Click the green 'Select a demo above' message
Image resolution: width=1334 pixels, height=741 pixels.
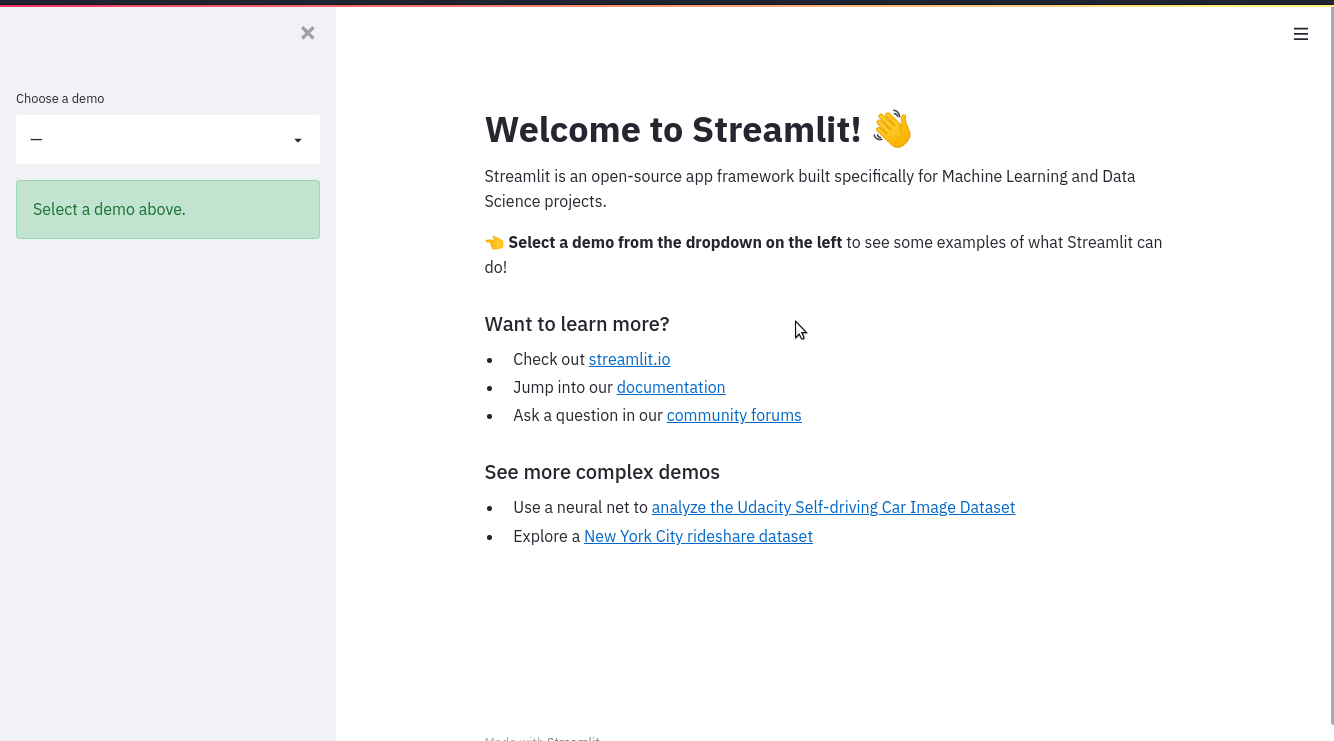tap(167, 209)
